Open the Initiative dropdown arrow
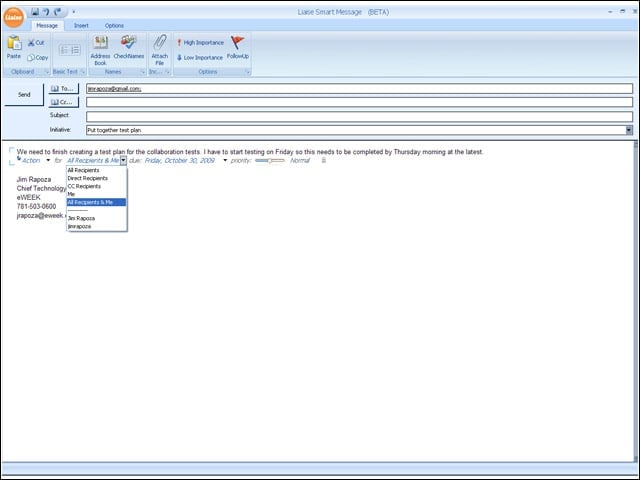 click(629, 130)
